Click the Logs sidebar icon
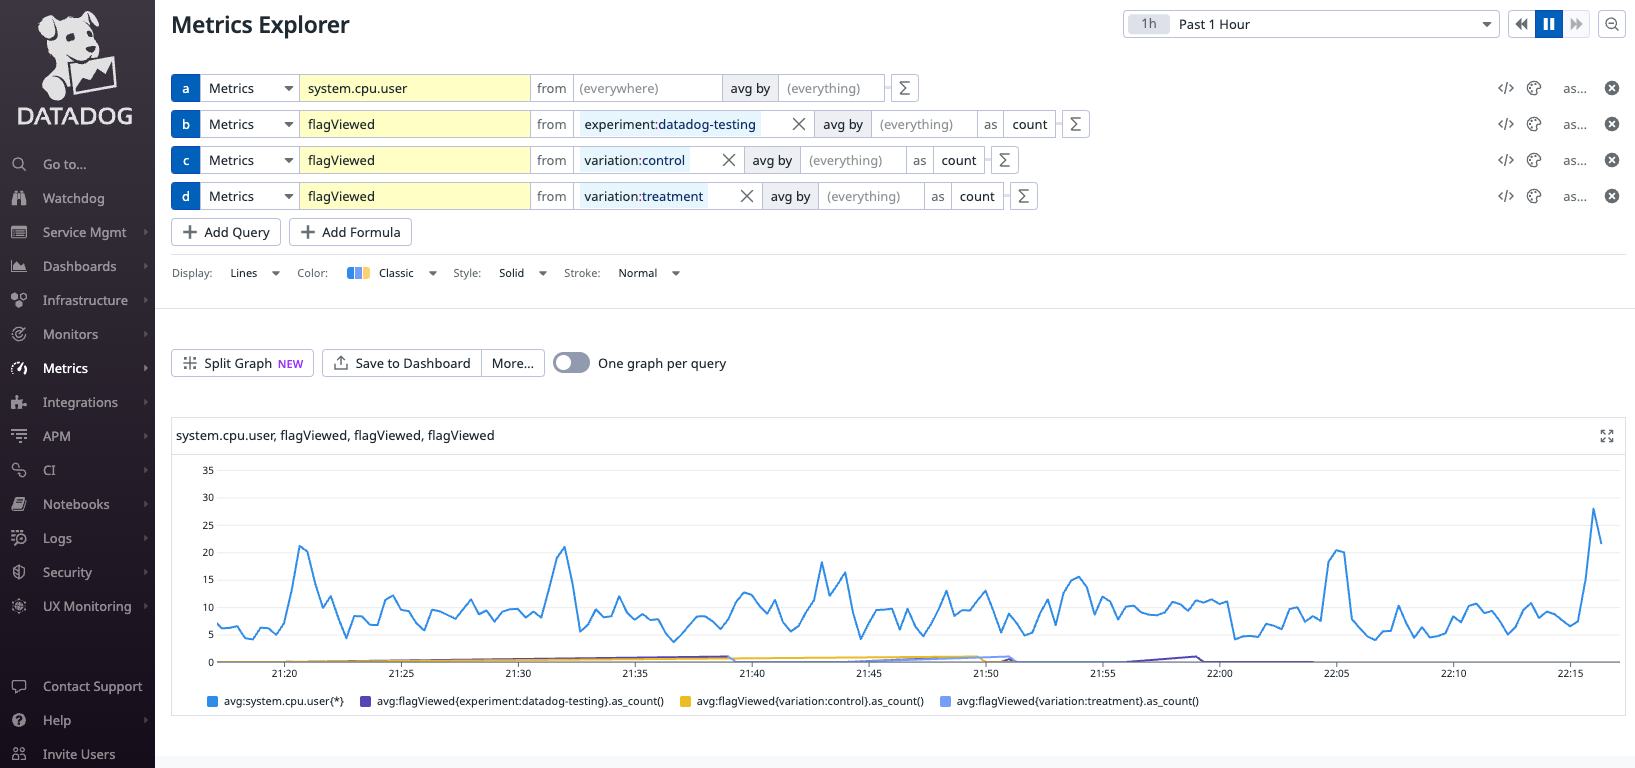This screenshot has width=1635, height=768. pos(19,538)
